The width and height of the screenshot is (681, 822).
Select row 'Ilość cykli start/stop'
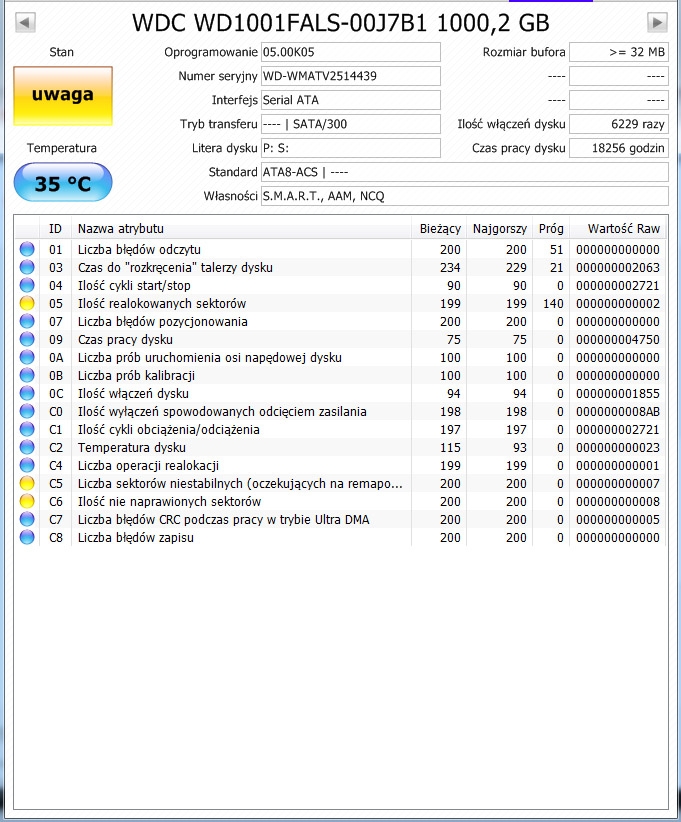(x=341, y=285)
